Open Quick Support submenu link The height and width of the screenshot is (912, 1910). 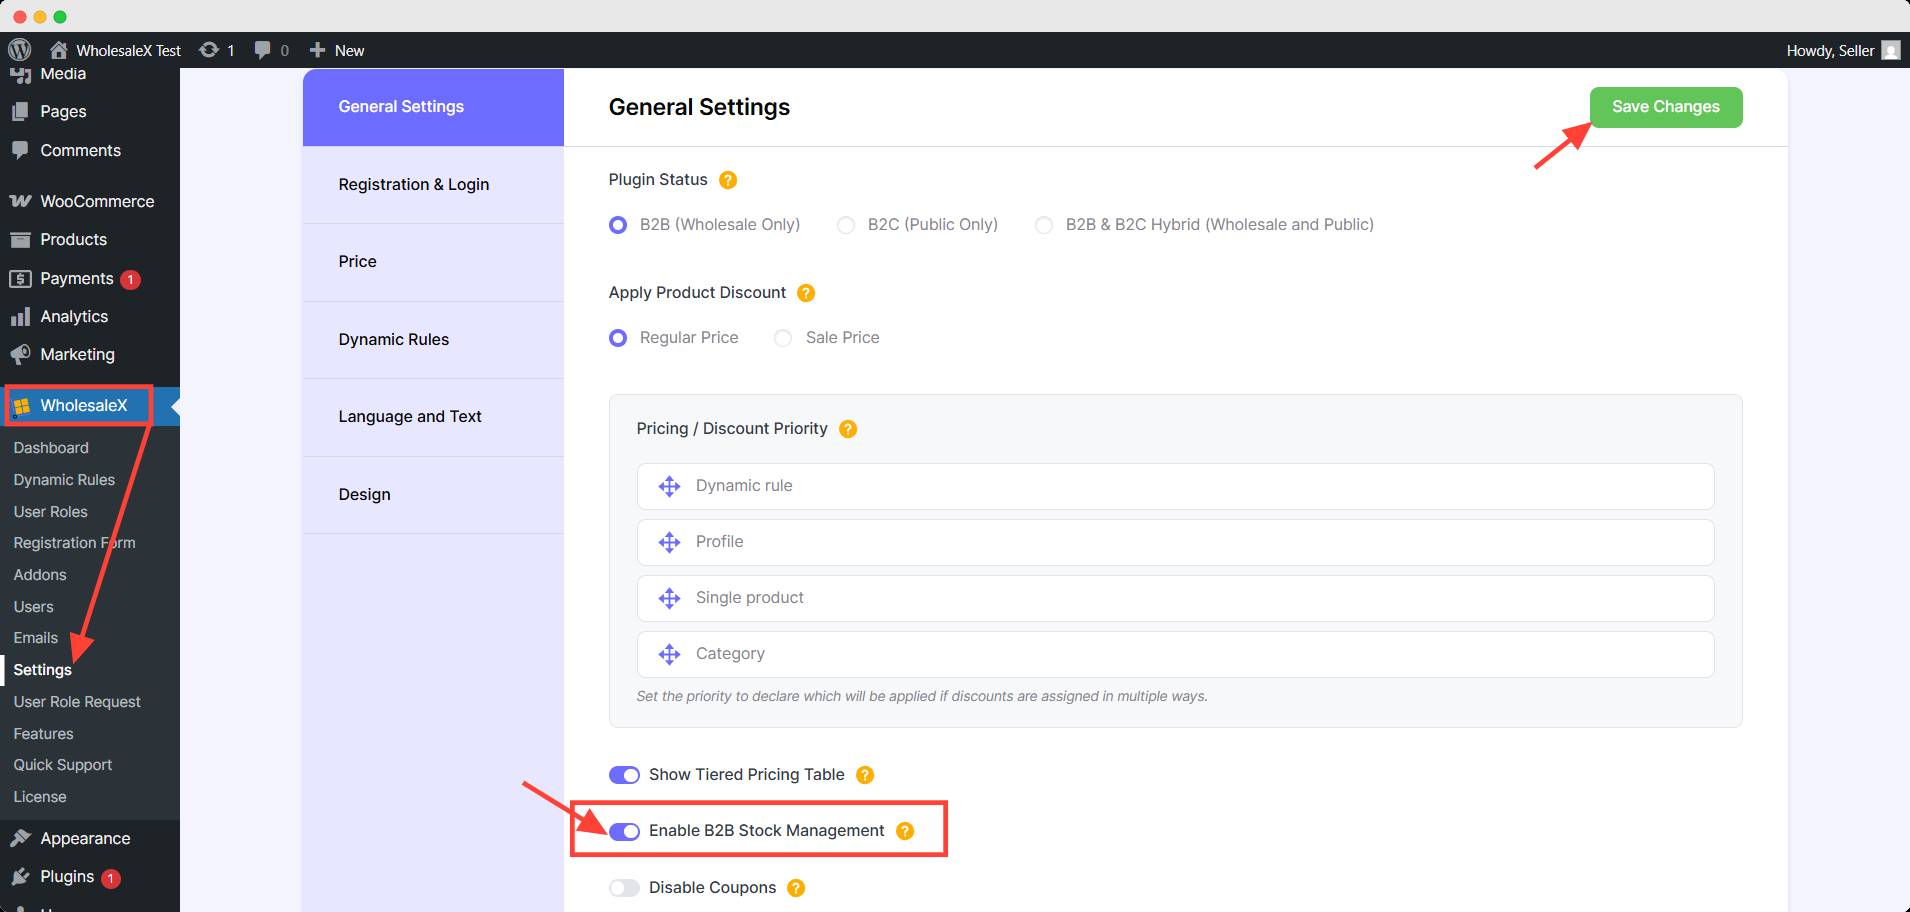point(62,765)
